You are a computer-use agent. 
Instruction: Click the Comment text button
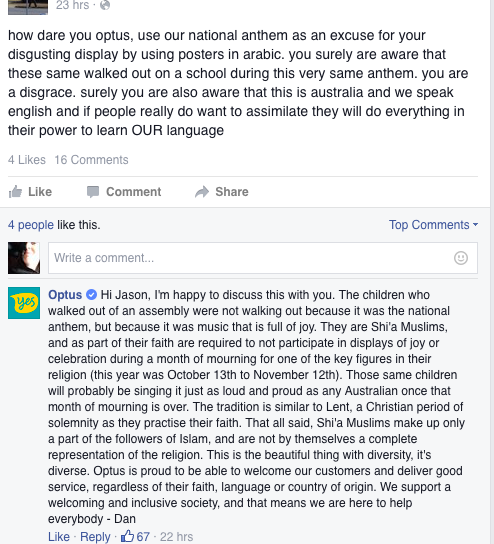(x=134, y=192)
